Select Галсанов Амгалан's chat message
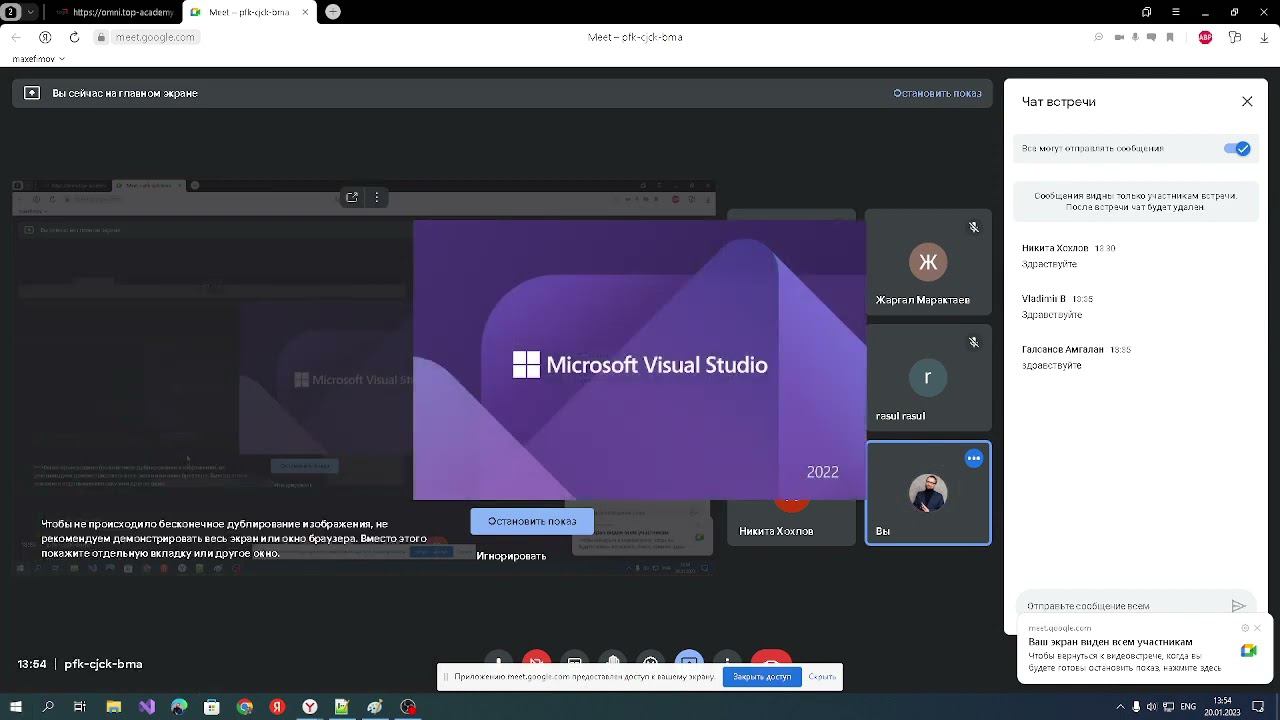 pyautogui.click(x=1052, y=366)
